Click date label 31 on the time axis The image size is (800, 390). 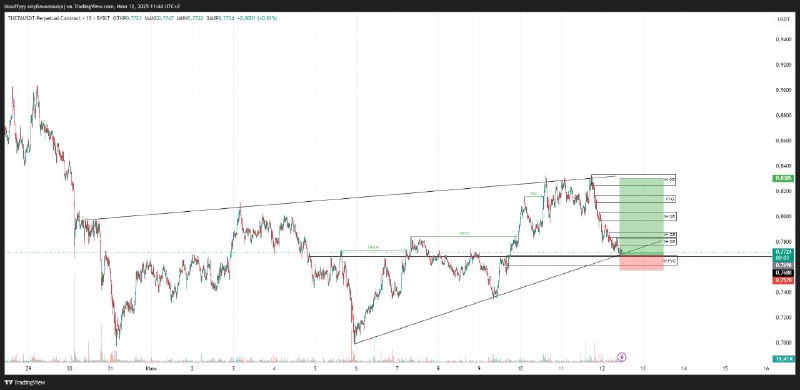(x=110, y=369)
